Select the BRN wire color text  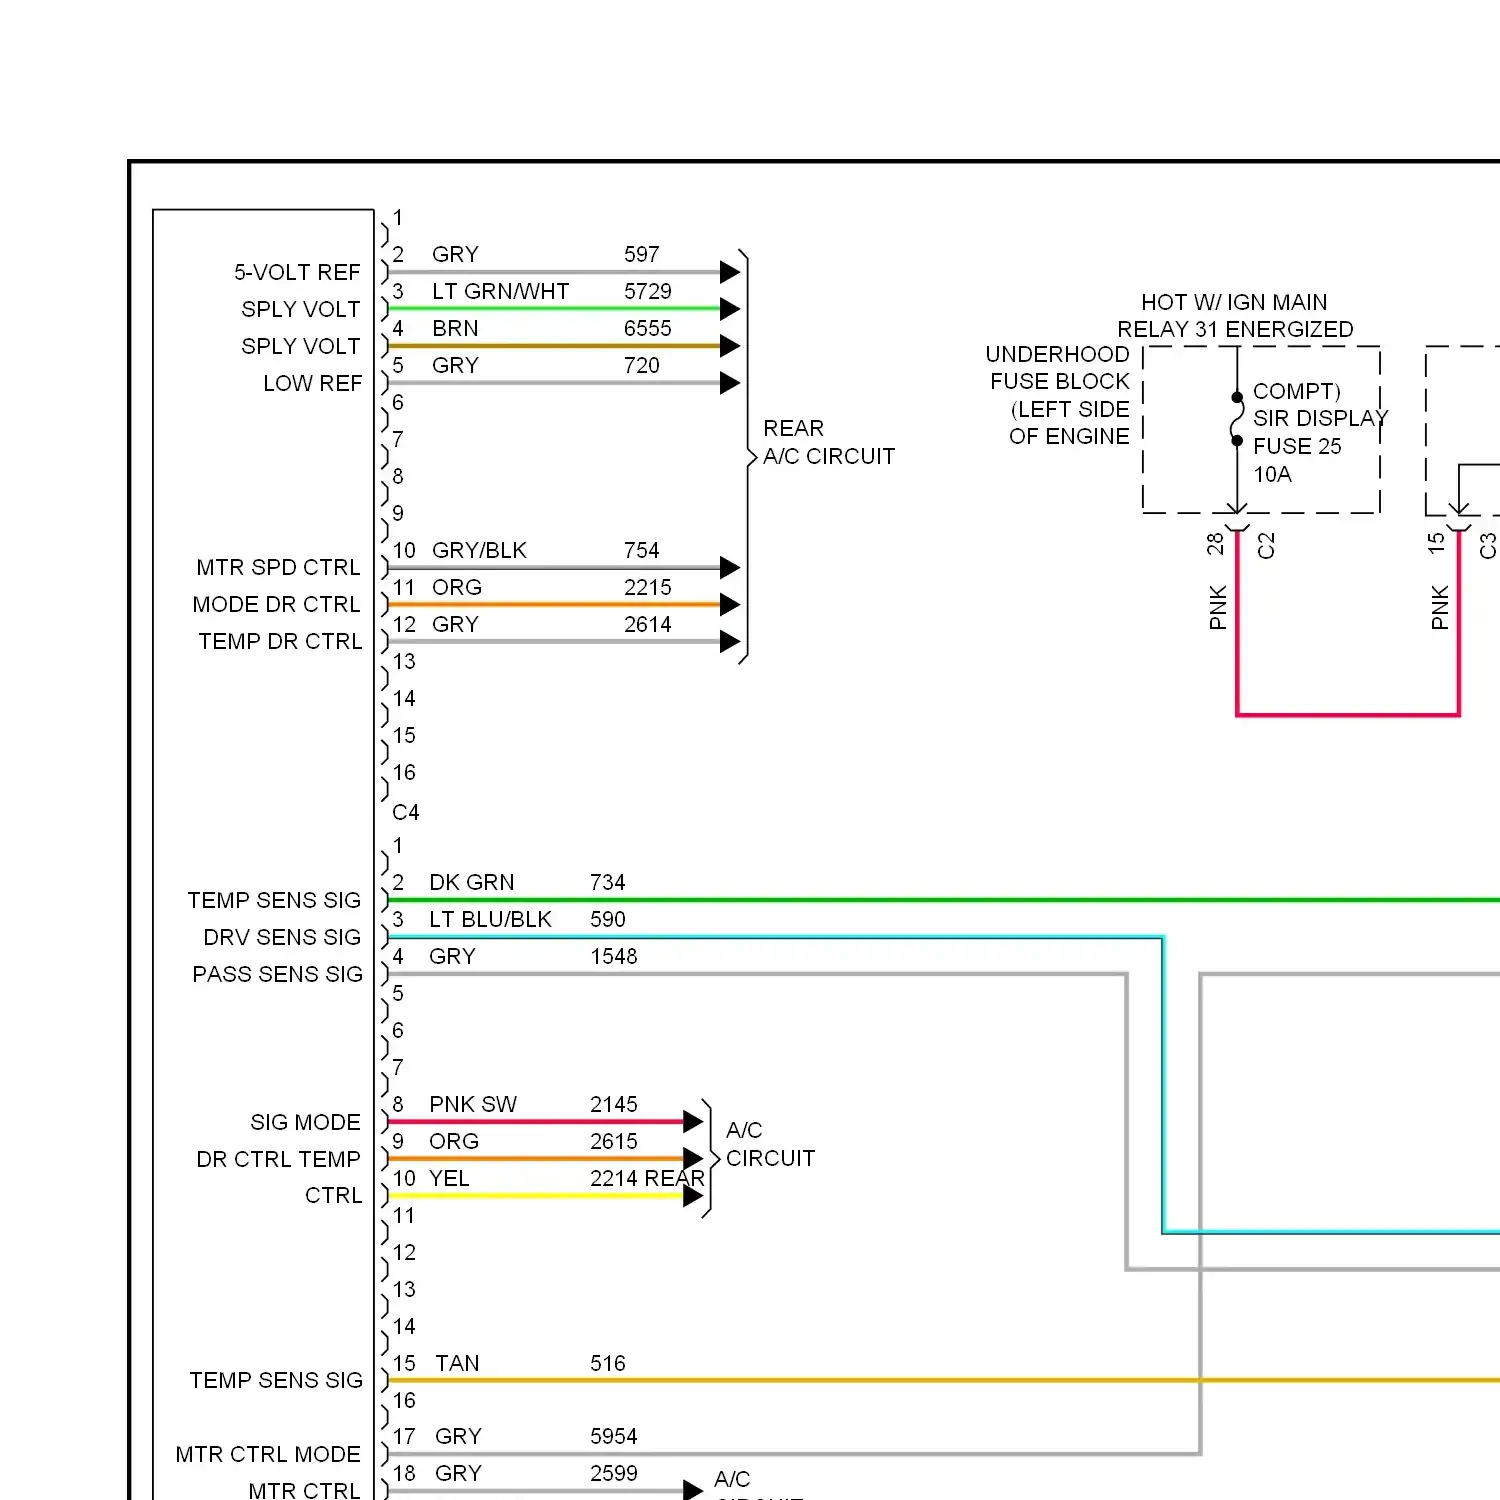[x=455, y=329]
